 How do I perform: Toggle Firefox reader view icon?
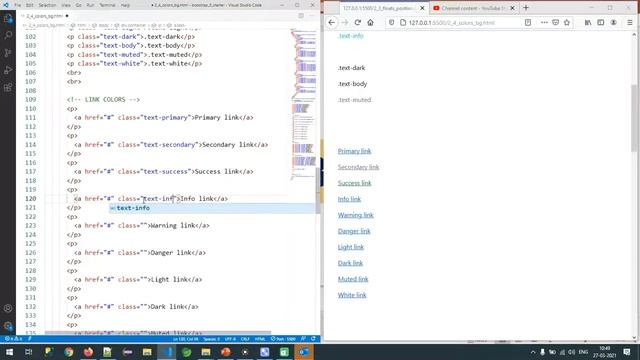pos(528,22)
